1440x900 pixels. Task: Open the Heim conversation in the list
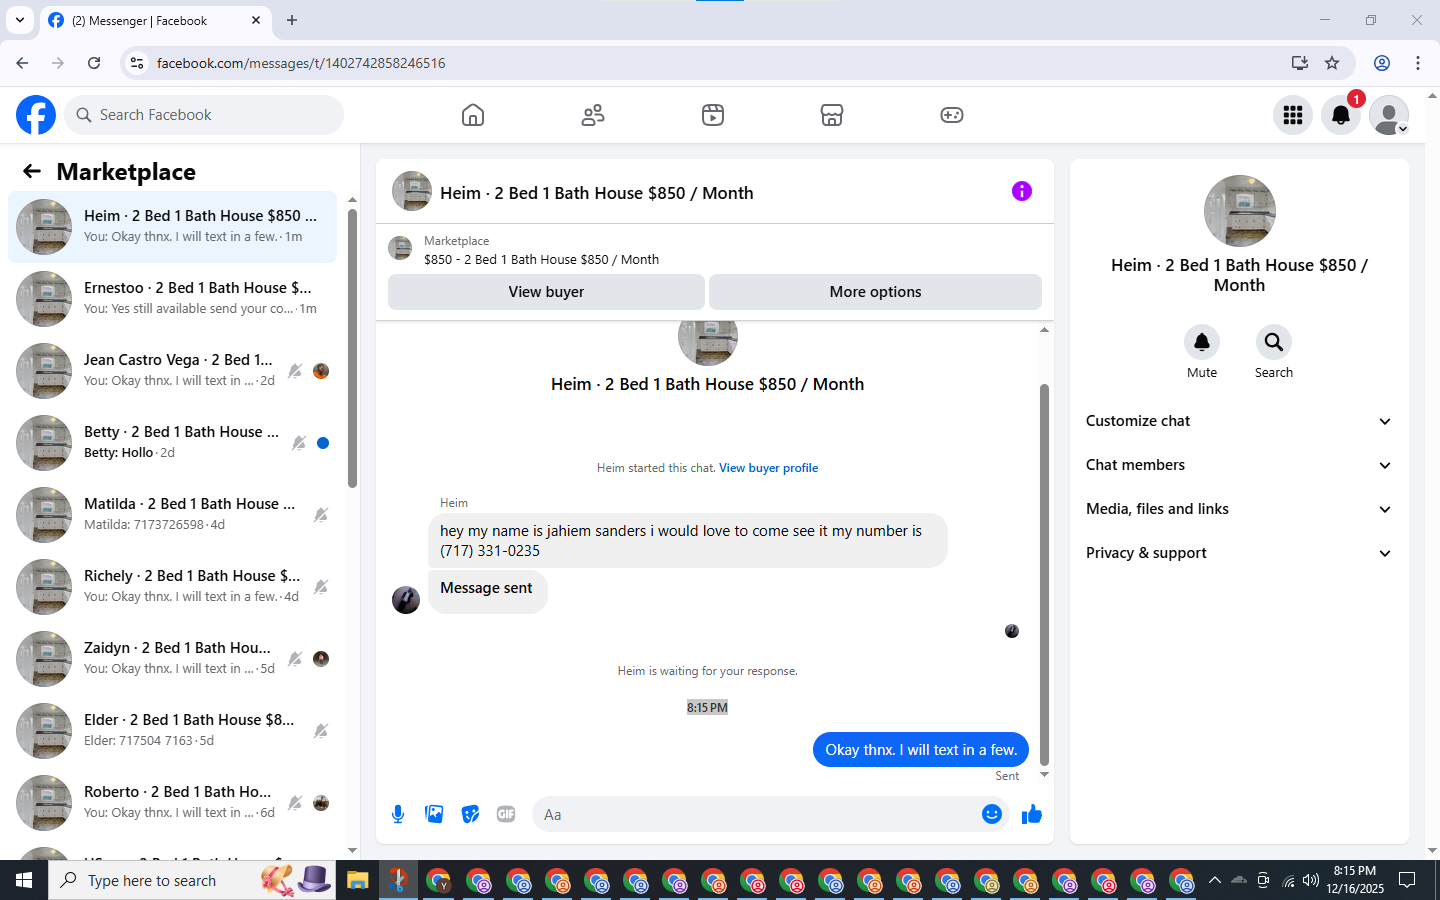pyautogui.click(x=172, y=227)
